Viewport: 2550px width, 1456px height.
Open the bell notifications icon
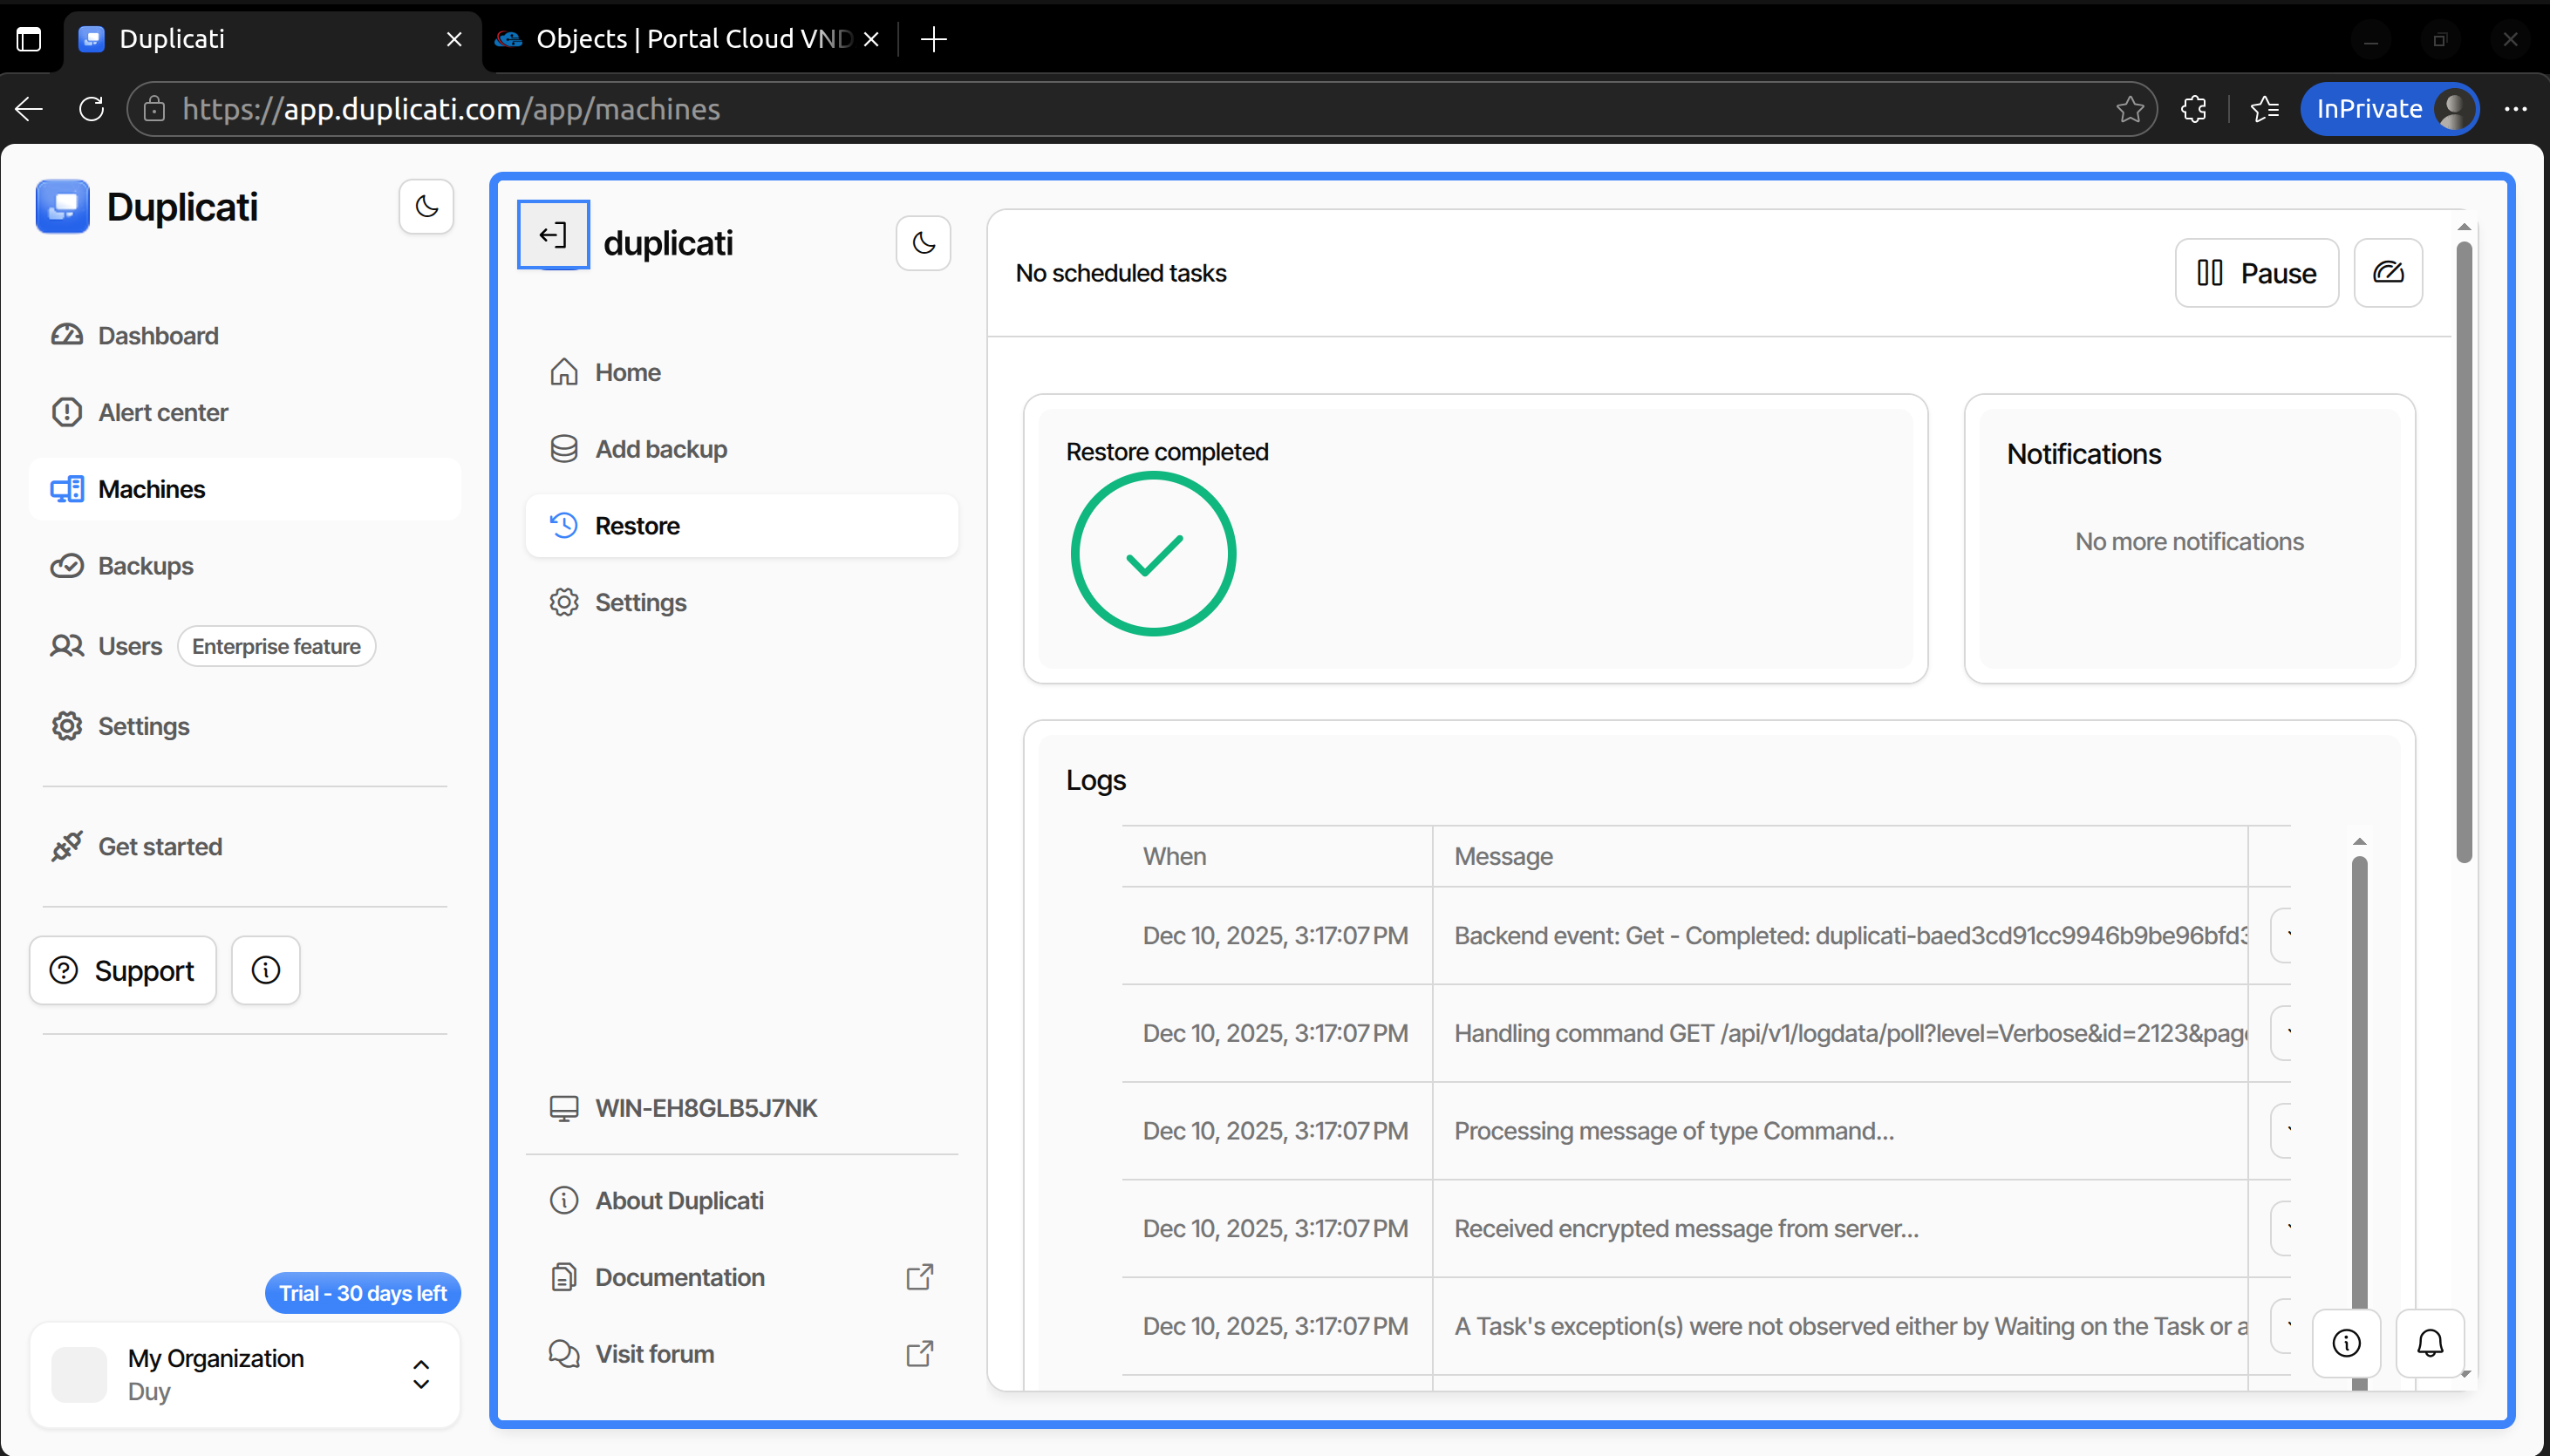pyautogui.click(x=2430, y=1343)
